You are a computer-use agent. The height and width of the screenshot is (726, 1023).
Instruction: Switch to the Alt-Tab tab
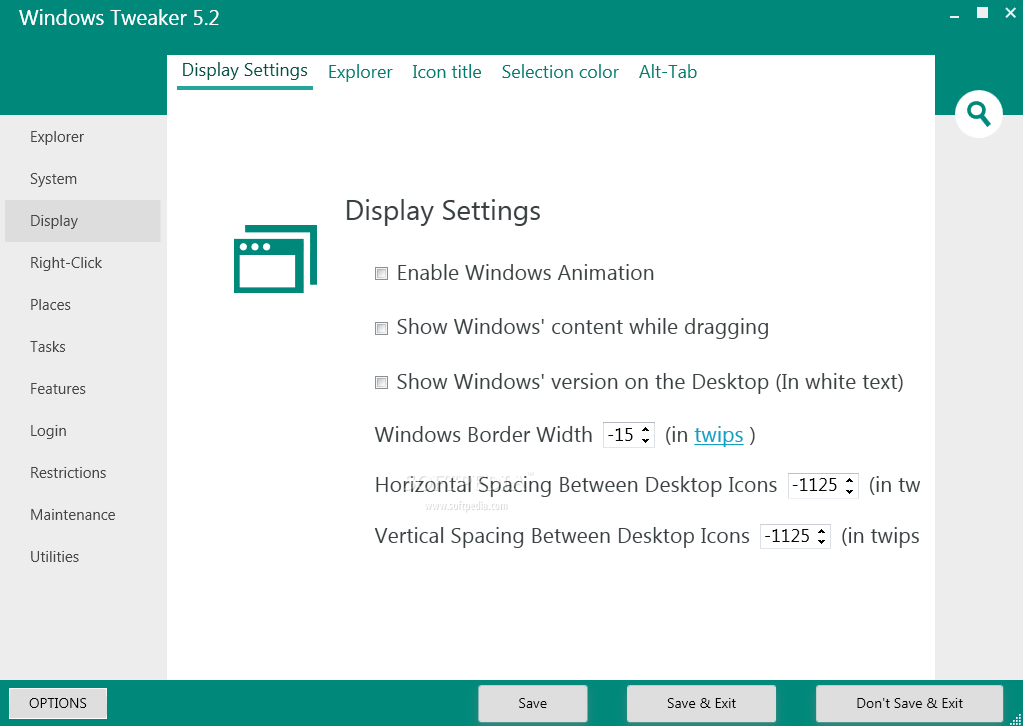point(668,72)
